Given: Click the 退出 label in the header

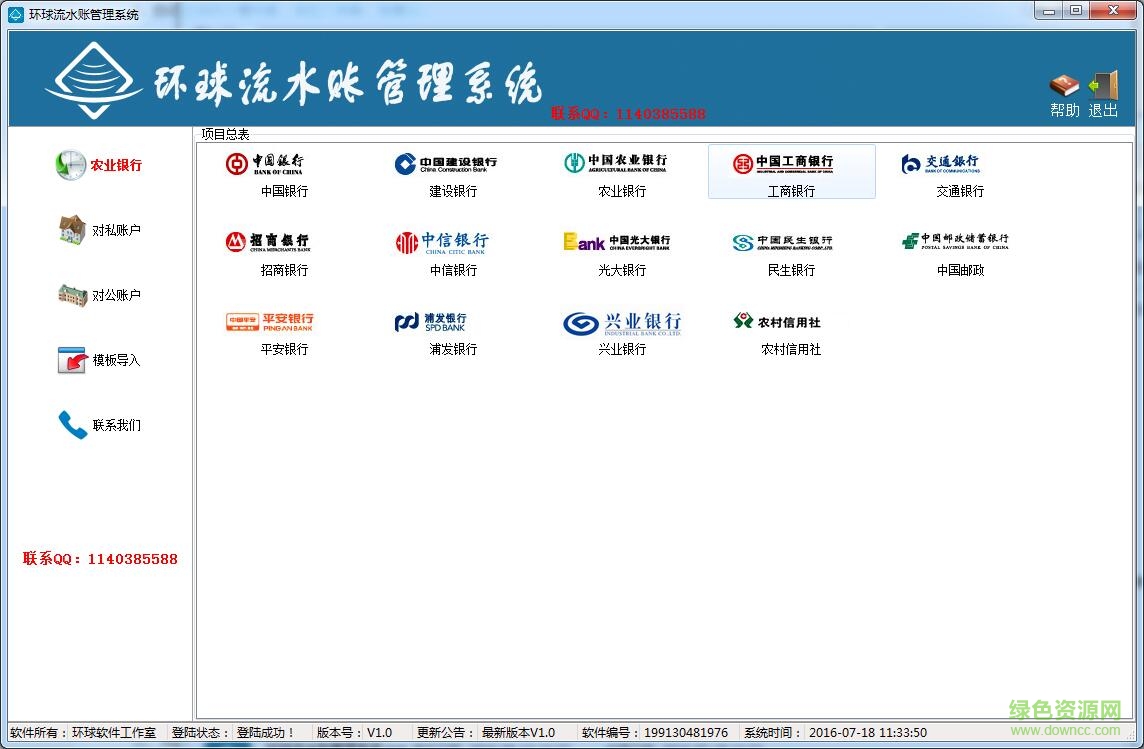Looking at the screenshot, I should tap(1103, 110).
